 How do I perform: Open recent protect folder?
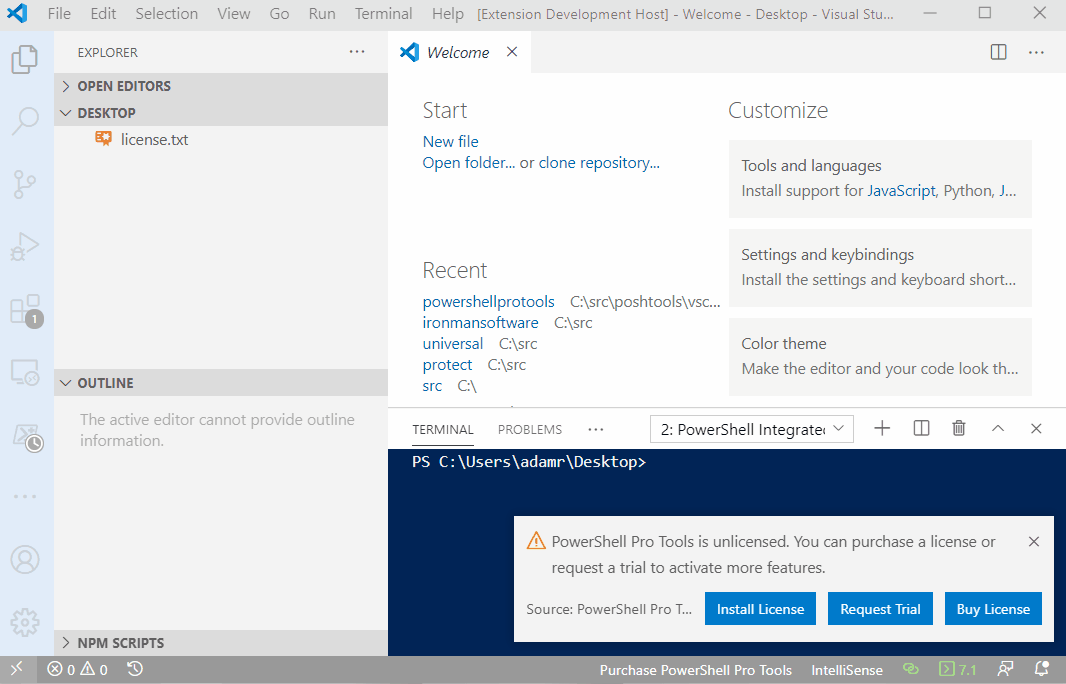(x=447, y=365)
